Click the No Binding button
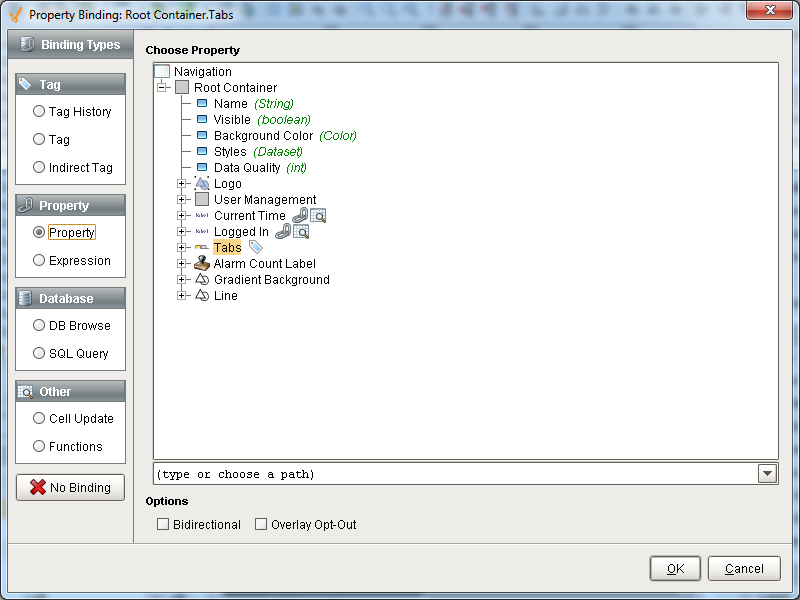The height and width of the screenshot is (600, 800). tap(69, 487)
